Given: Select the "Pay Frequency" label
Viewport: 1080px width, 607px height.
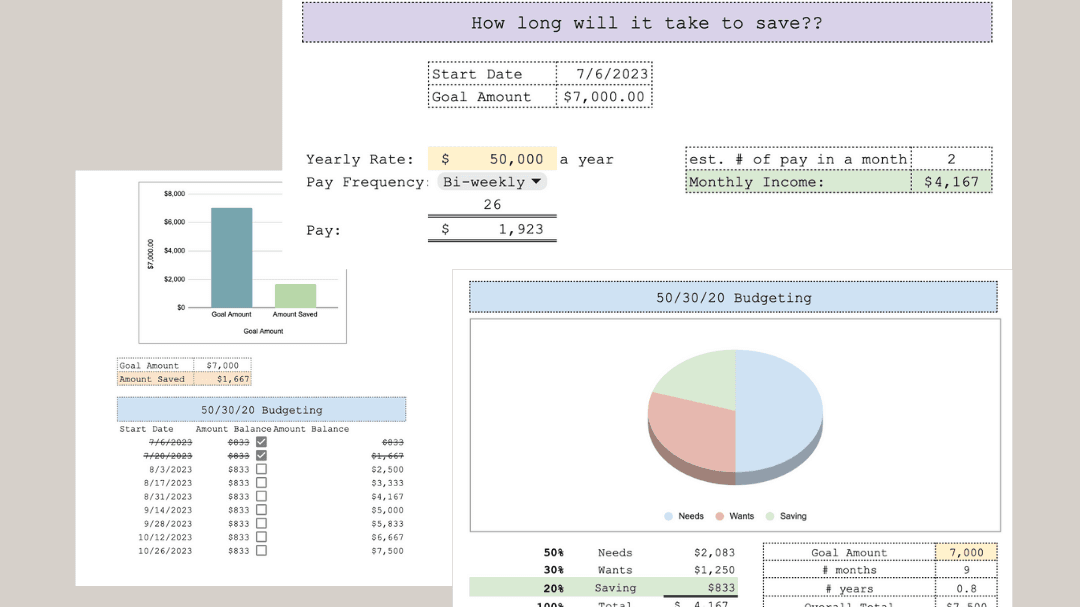Looking at the screenshot, I should click(x=365, y=182).
